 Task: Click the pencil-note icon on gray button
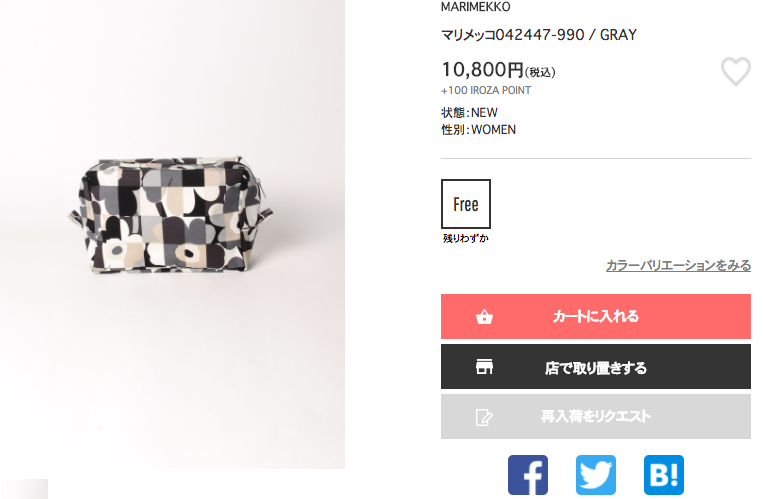[484, 417]
